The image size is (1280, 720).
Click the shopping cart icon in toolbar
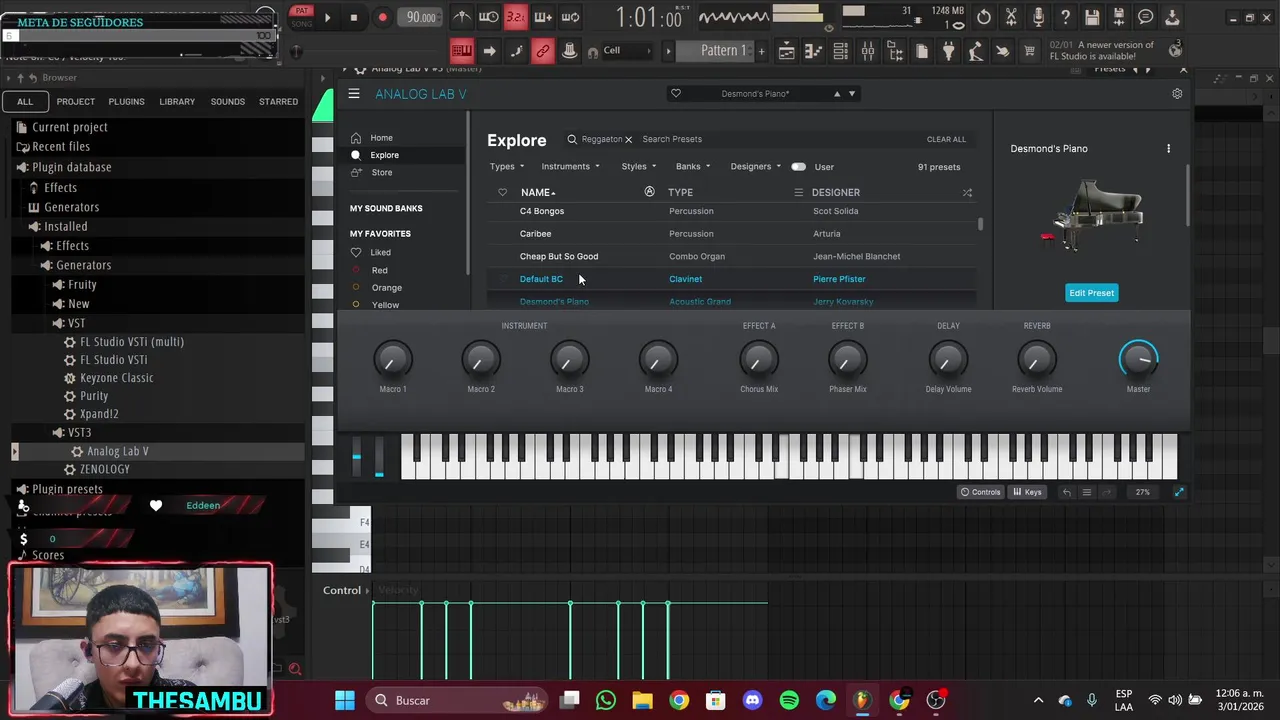(x=1029, y=51)
